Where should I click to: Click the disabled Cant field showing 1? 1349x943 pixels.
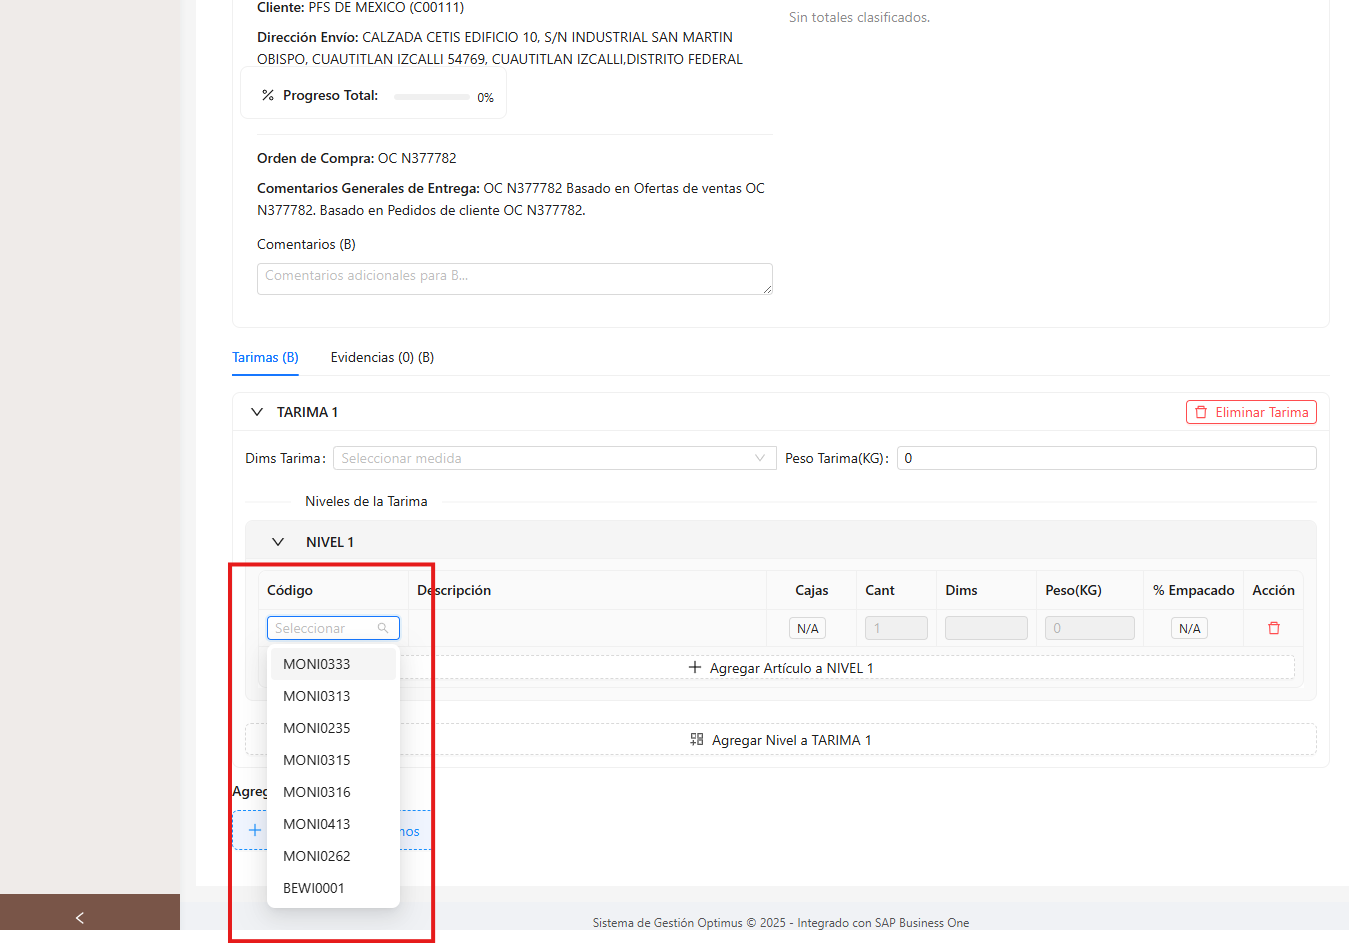(x=896, y=628)
